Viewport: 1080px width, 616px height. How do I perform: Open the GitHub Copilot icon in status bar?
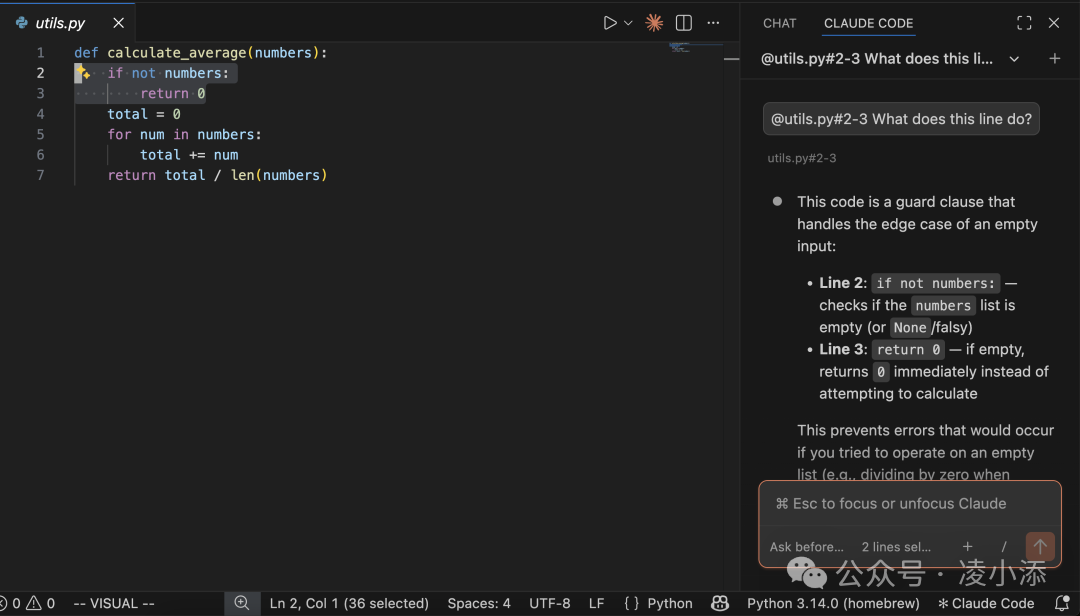[720, 603]
